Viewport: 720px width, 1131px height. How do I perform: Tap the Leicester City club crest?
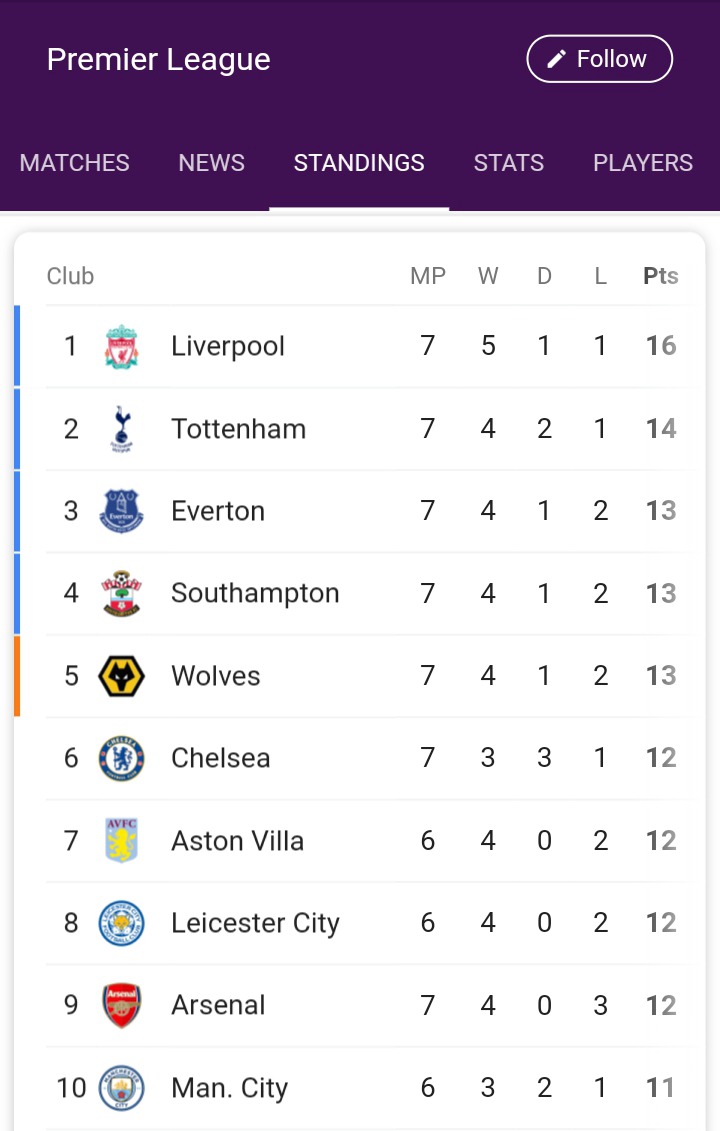122,923
